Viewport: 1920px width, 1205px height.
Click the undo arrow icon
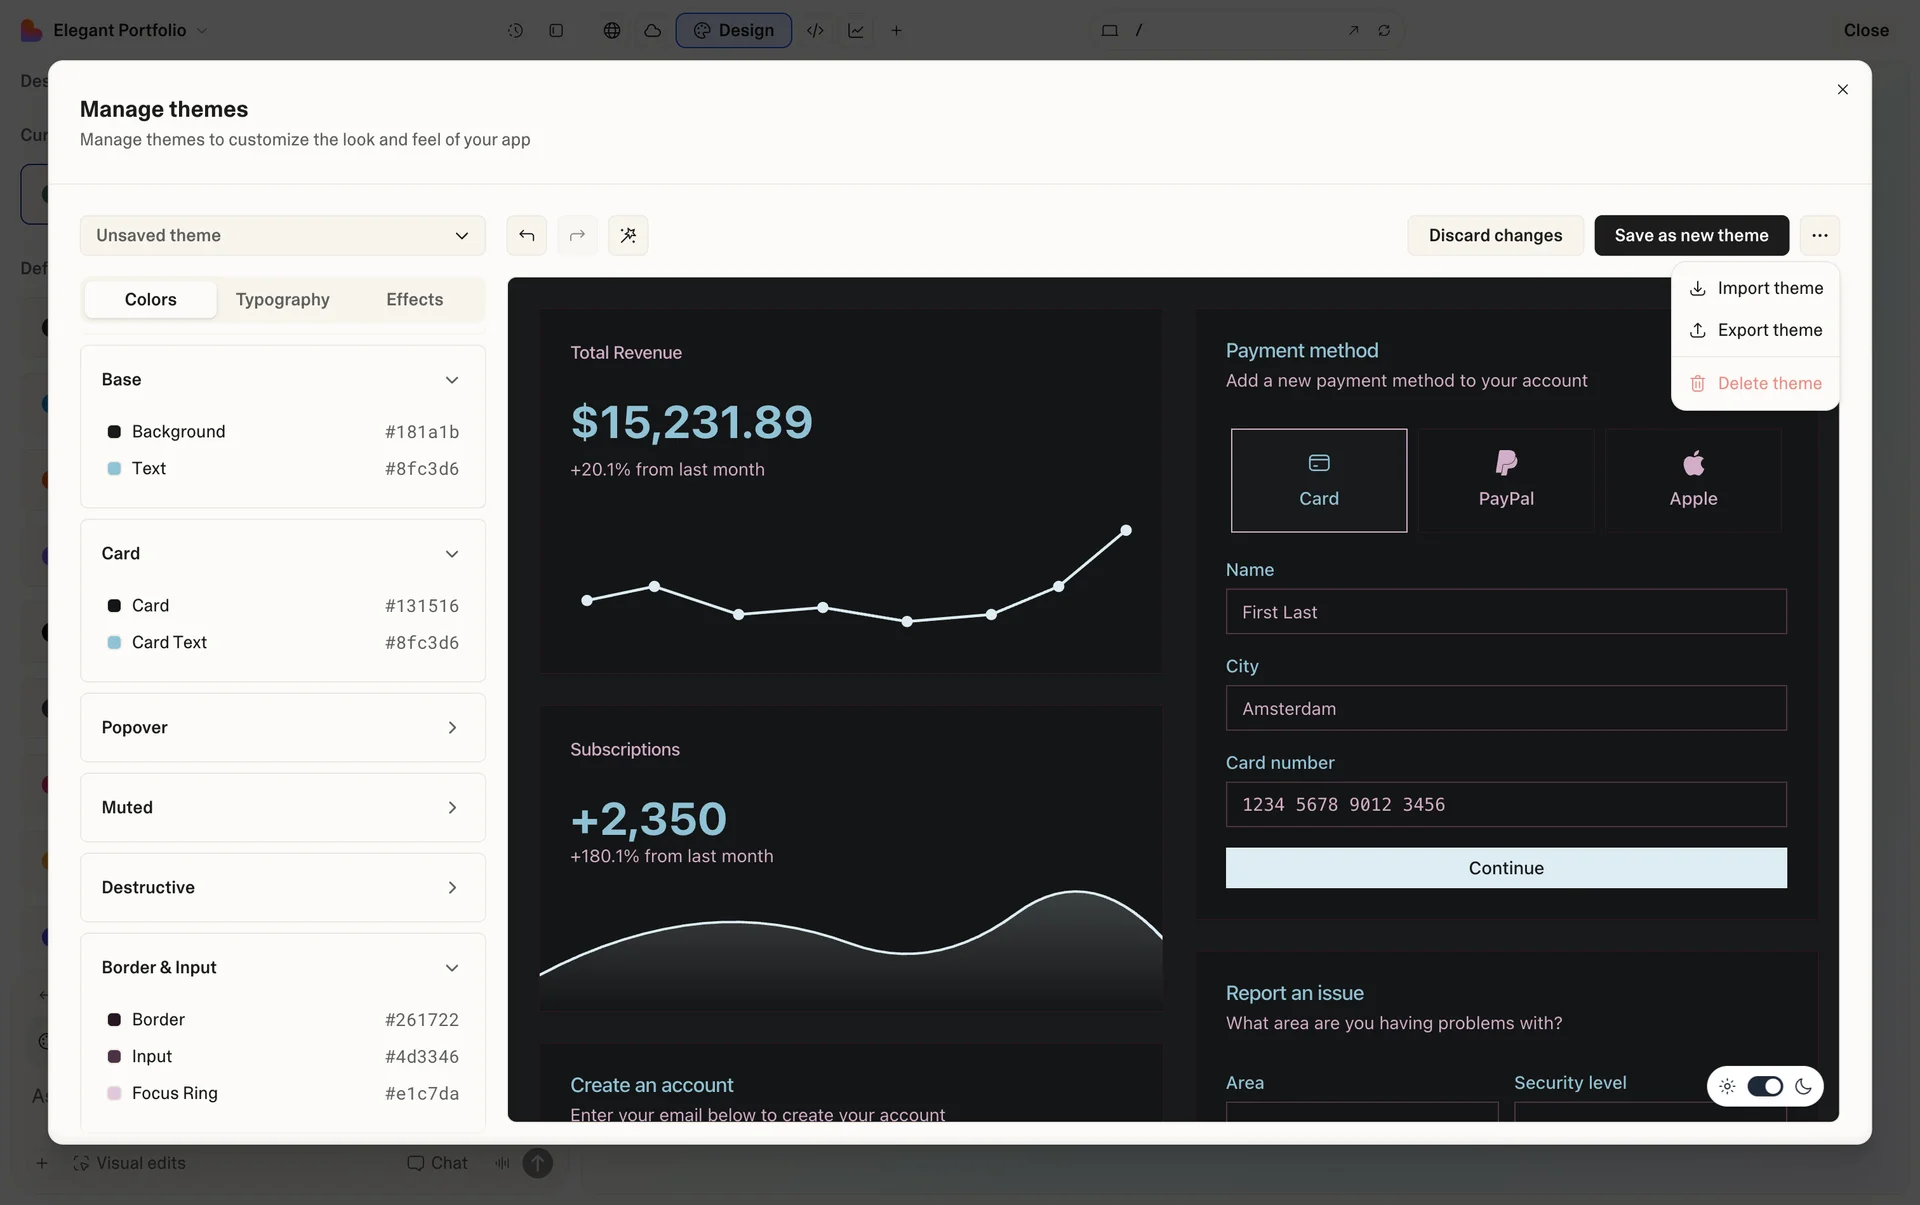[x=526, y=235]
